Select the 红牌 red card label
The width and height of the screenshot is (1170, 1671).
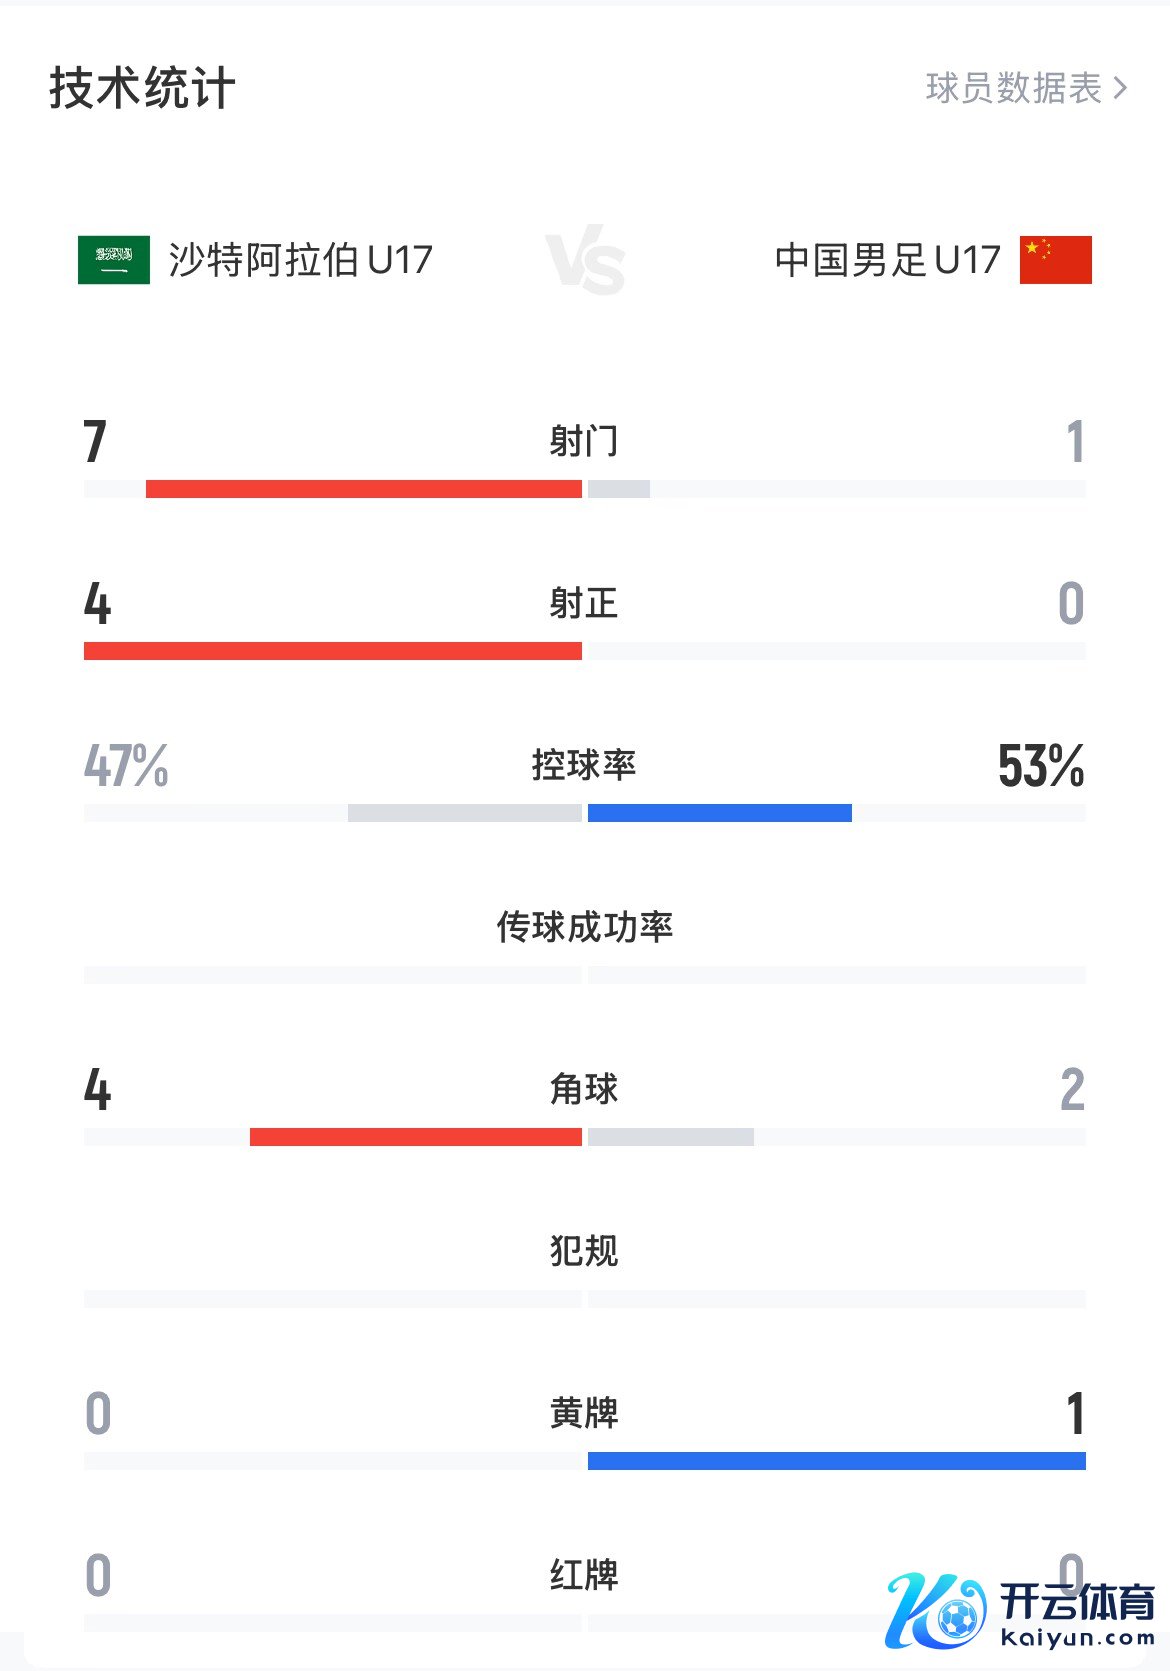(x=585, y=1575)
